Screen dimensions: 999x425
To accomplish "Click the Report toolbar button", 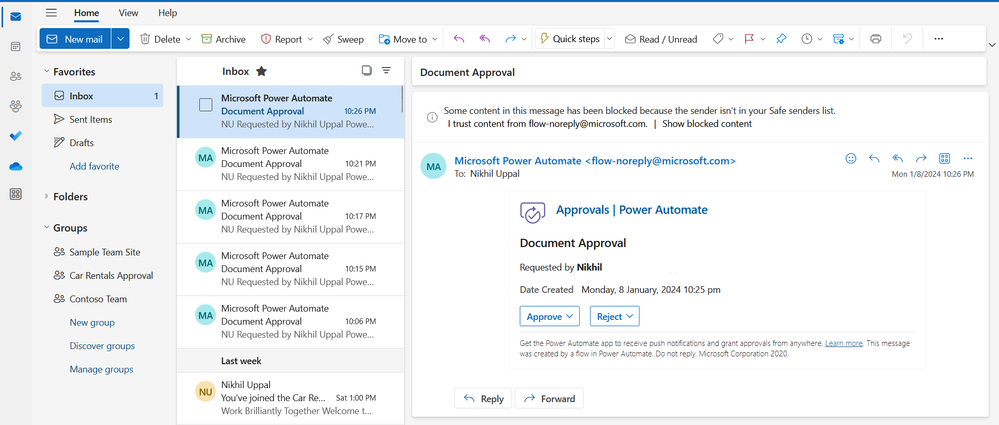I will pyautogui.click(x=281, y=39).
